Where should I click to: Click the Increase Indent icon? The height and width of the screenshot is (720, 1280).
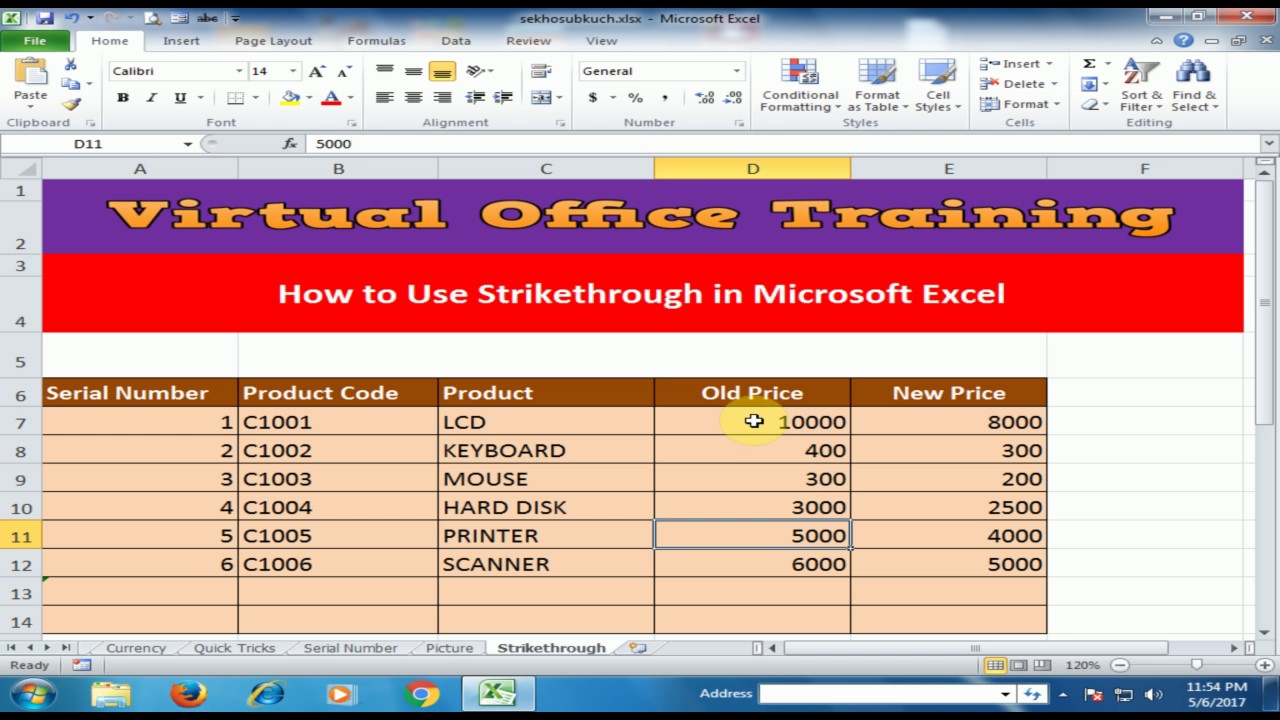click(x=503, y=98)
